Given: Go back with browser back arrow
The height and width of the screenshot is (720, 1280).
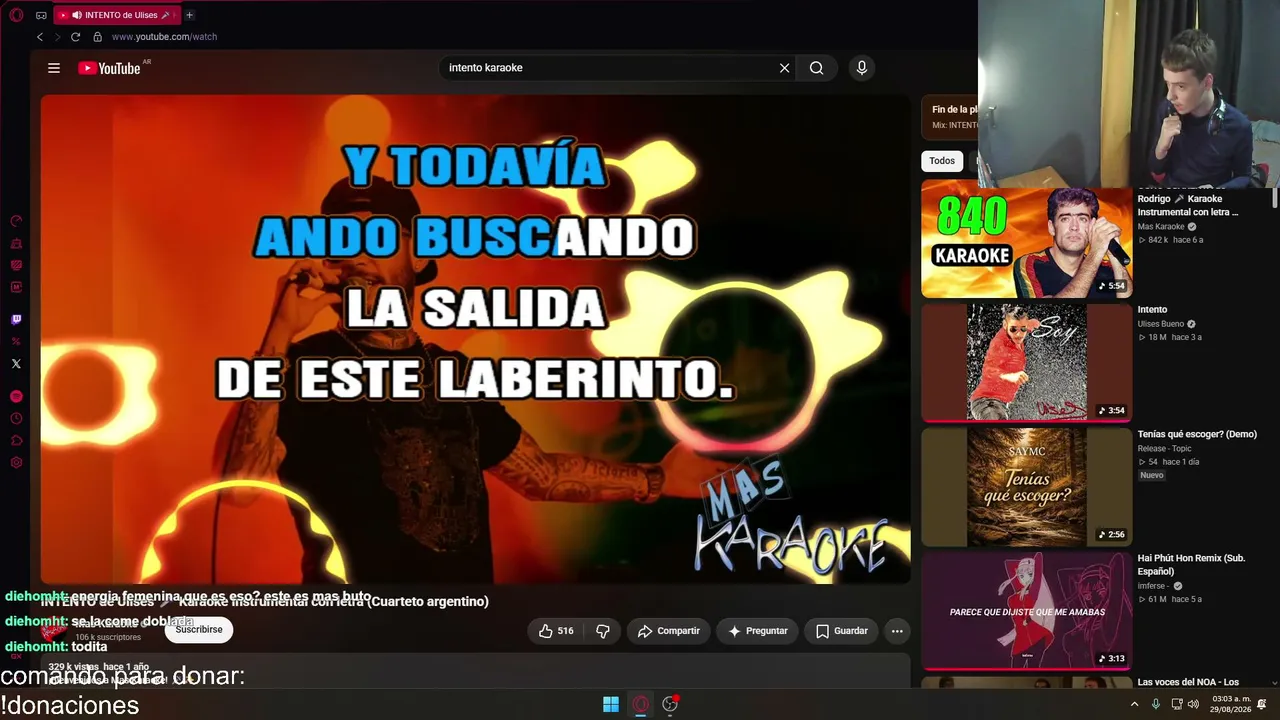Looking at the screenshot, I should coord(40,37).
